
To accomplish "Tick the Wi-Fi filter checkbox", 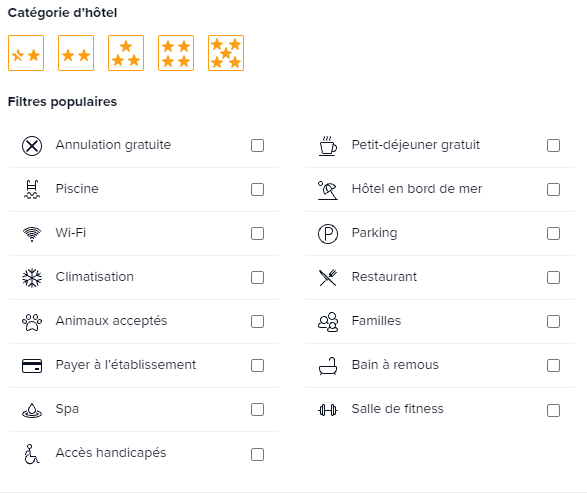I will tap(257, 233).
